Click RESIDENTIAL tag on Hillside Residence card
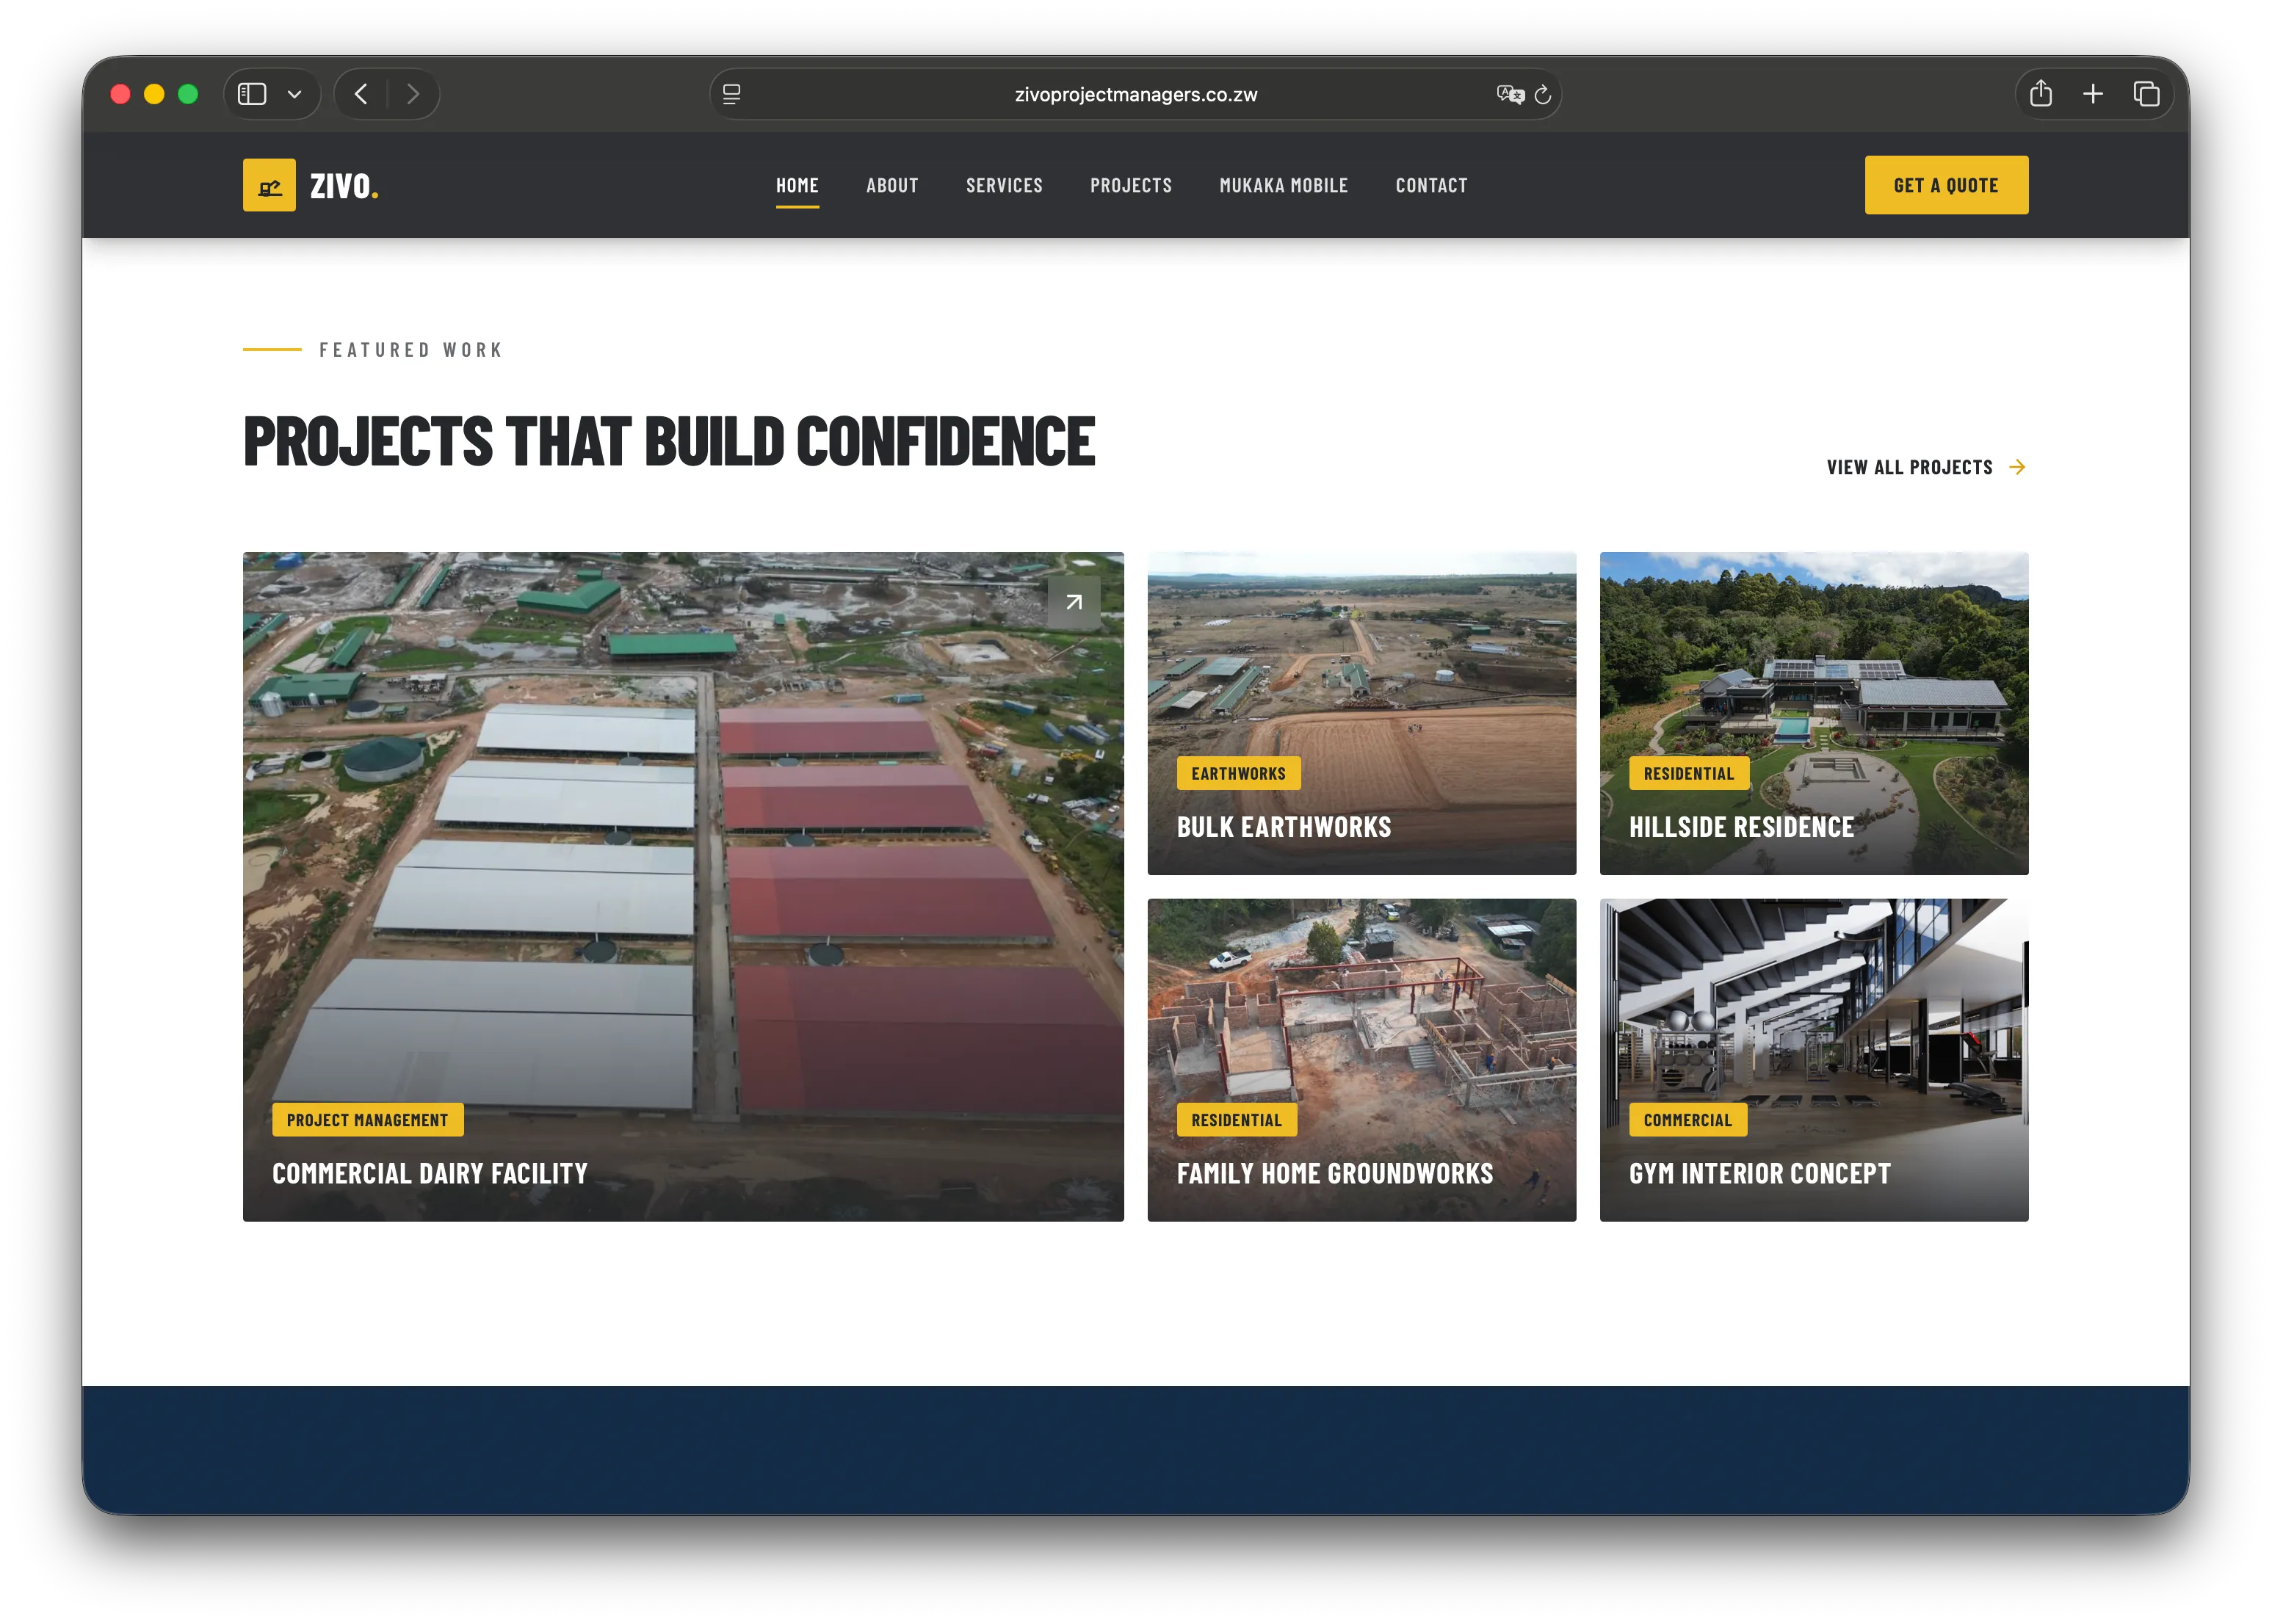This screenshot has height=1624, width=2272. (x=1688, y=773)
